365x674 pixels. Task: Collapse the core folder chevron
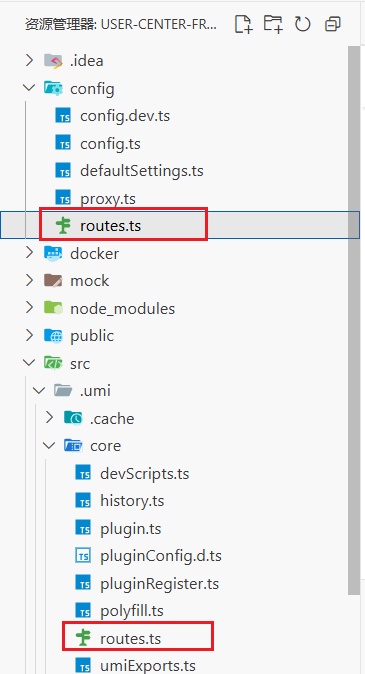click(49, 446)
